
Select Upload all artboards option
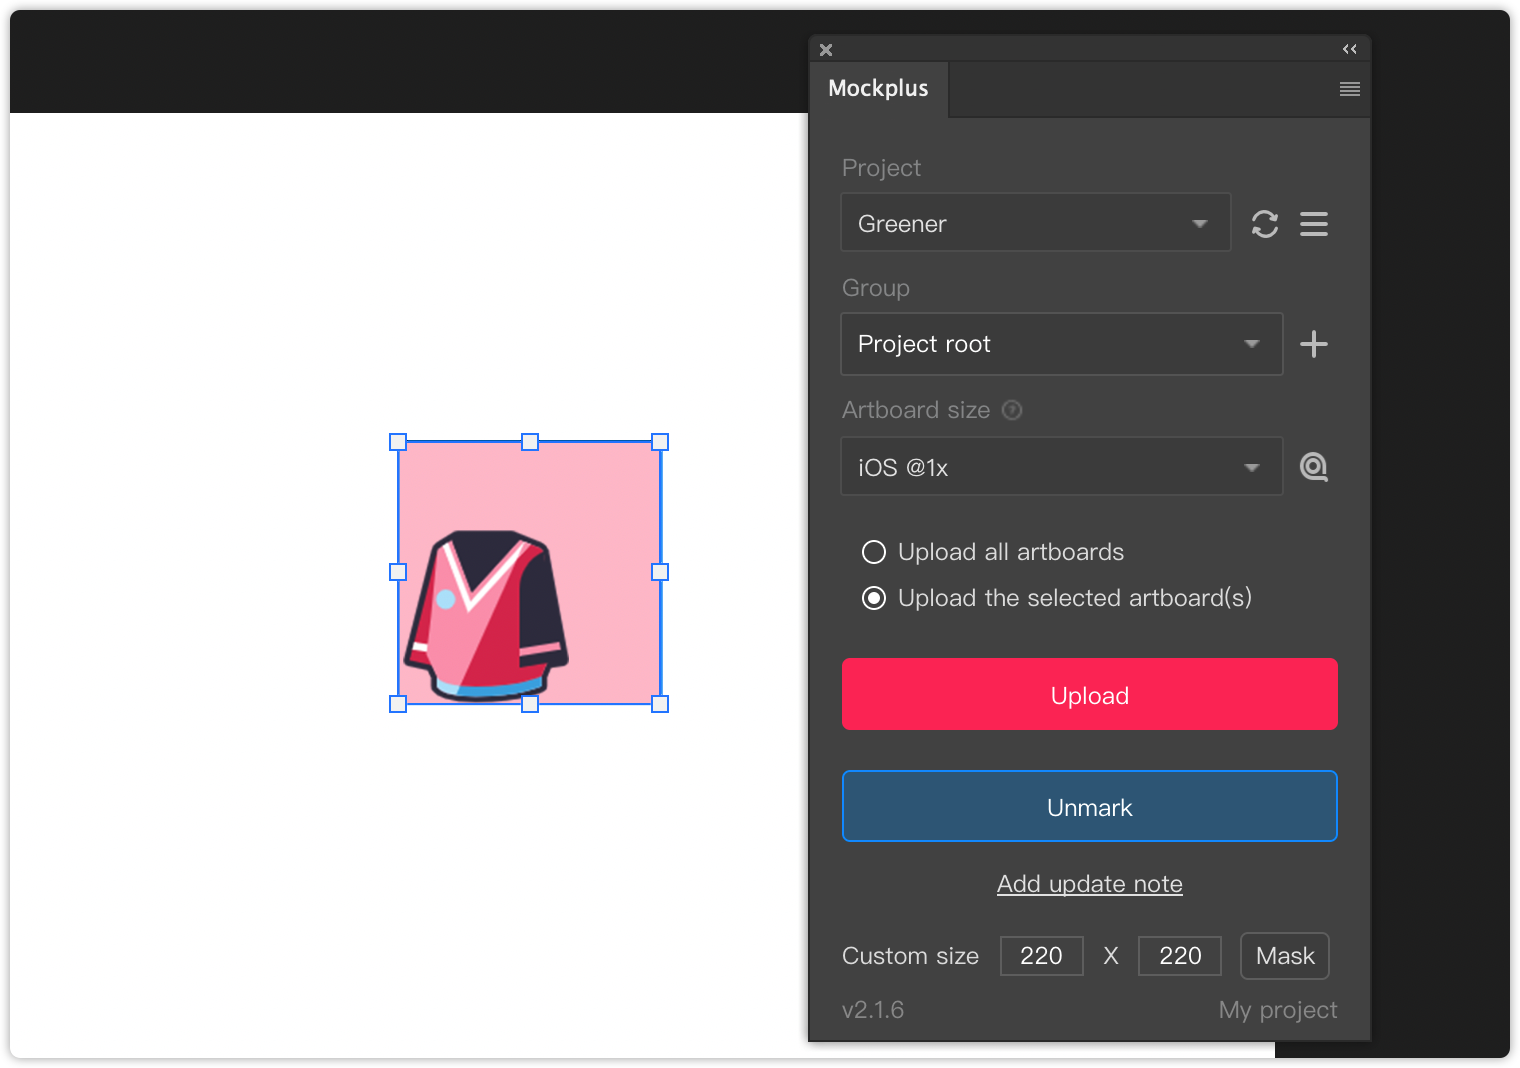874,552
